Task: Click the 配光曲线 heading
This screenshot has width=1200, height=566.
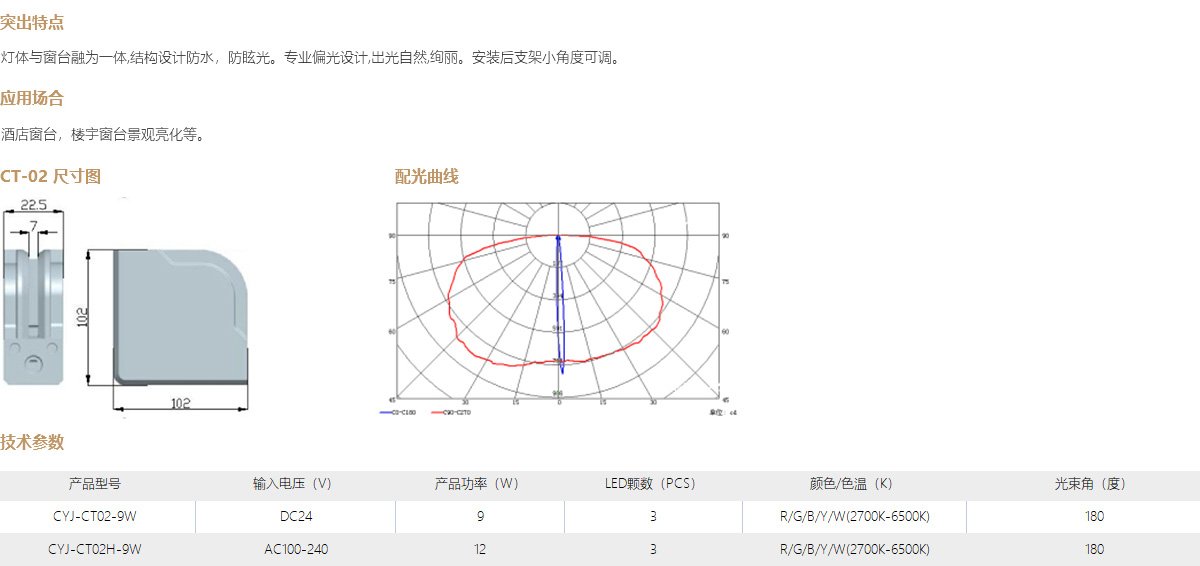Action: tap(427, 177)
